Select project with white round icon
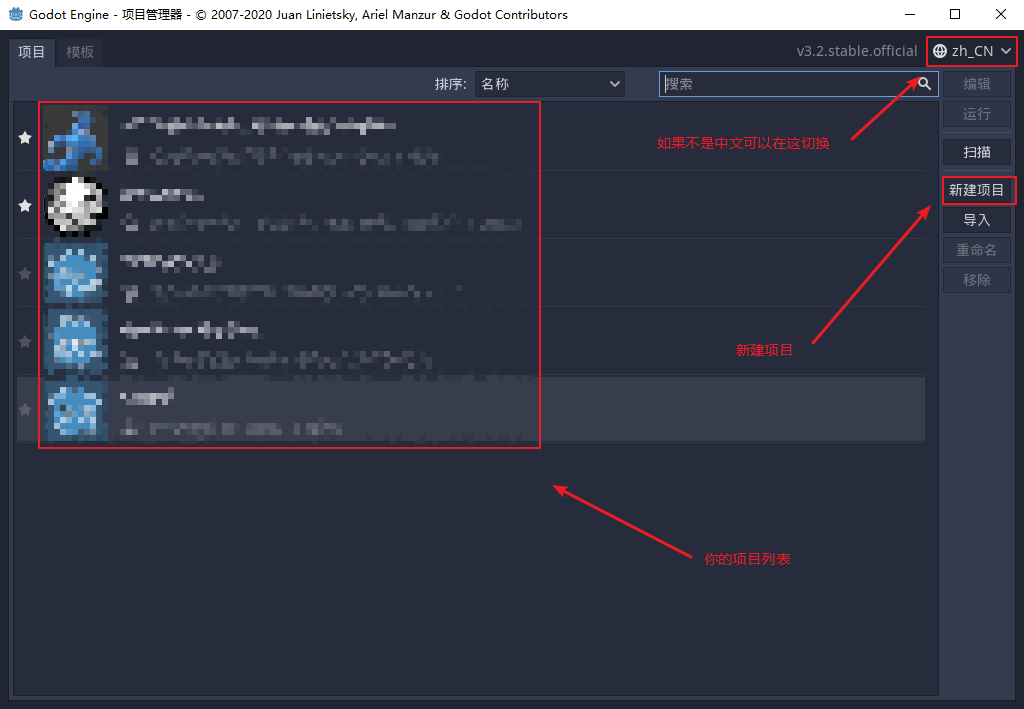This screenshot has width=1024, height=709. pyautogui.click(x=75, y=206)
